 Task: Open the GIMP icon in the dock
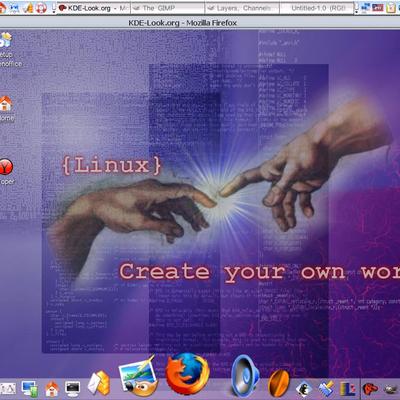point(138,376)
